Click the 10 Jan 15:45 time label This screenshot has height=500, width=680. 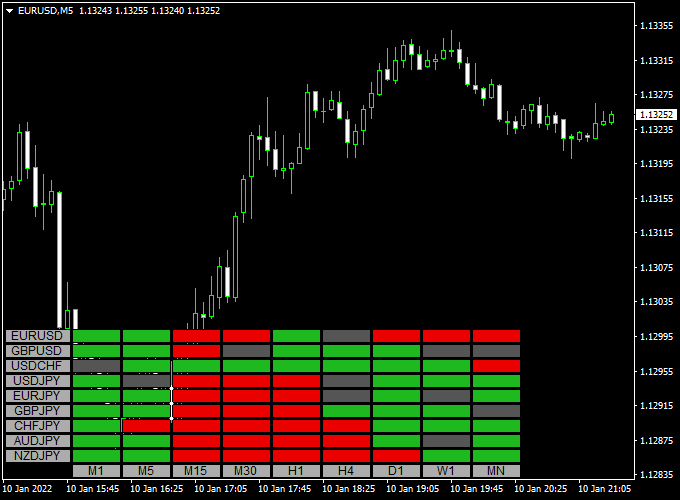(x=92, y=489)
